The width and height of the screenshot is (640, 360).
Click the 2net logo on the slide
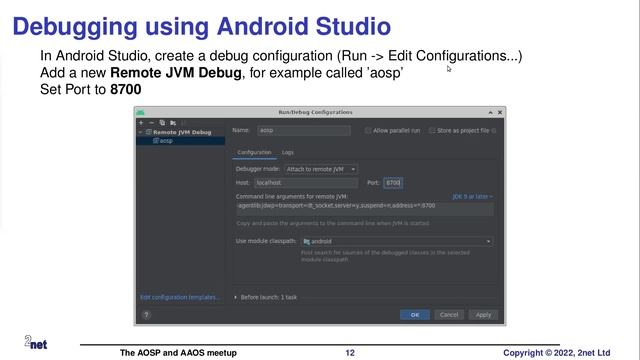(x=36, y=342)
